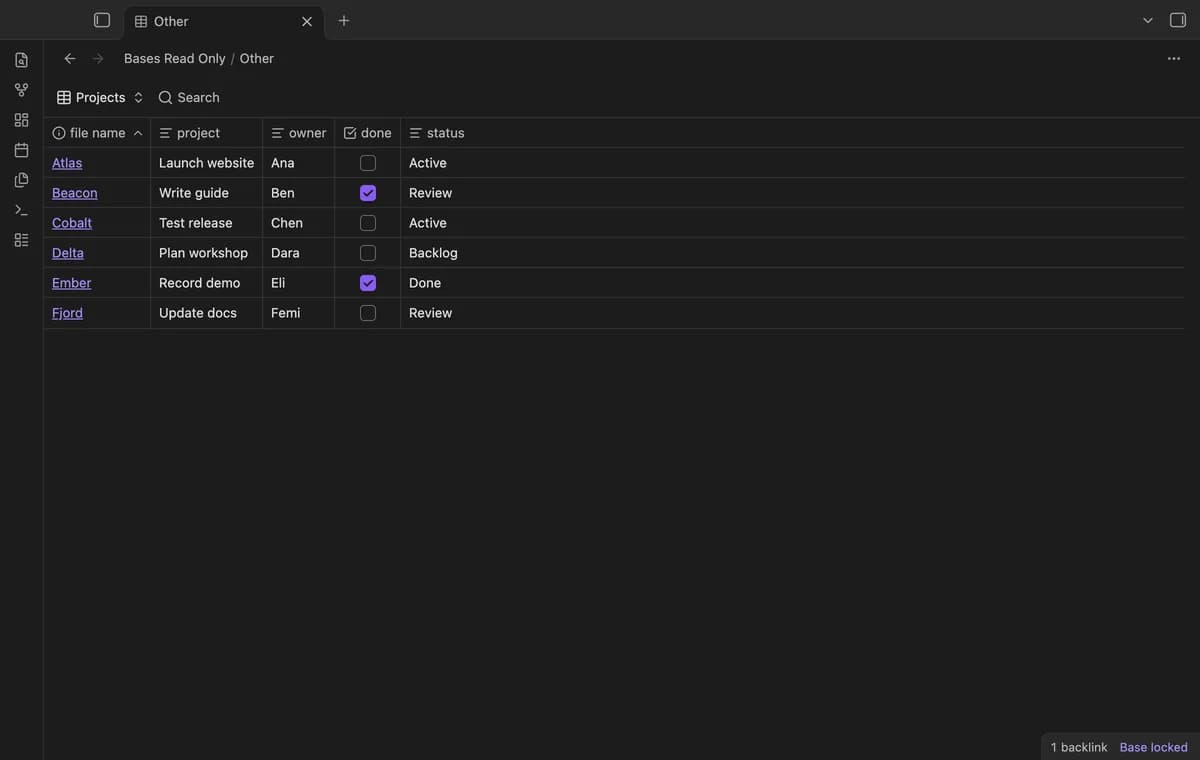Click owner cell Ben

click(x=298, y=193)
